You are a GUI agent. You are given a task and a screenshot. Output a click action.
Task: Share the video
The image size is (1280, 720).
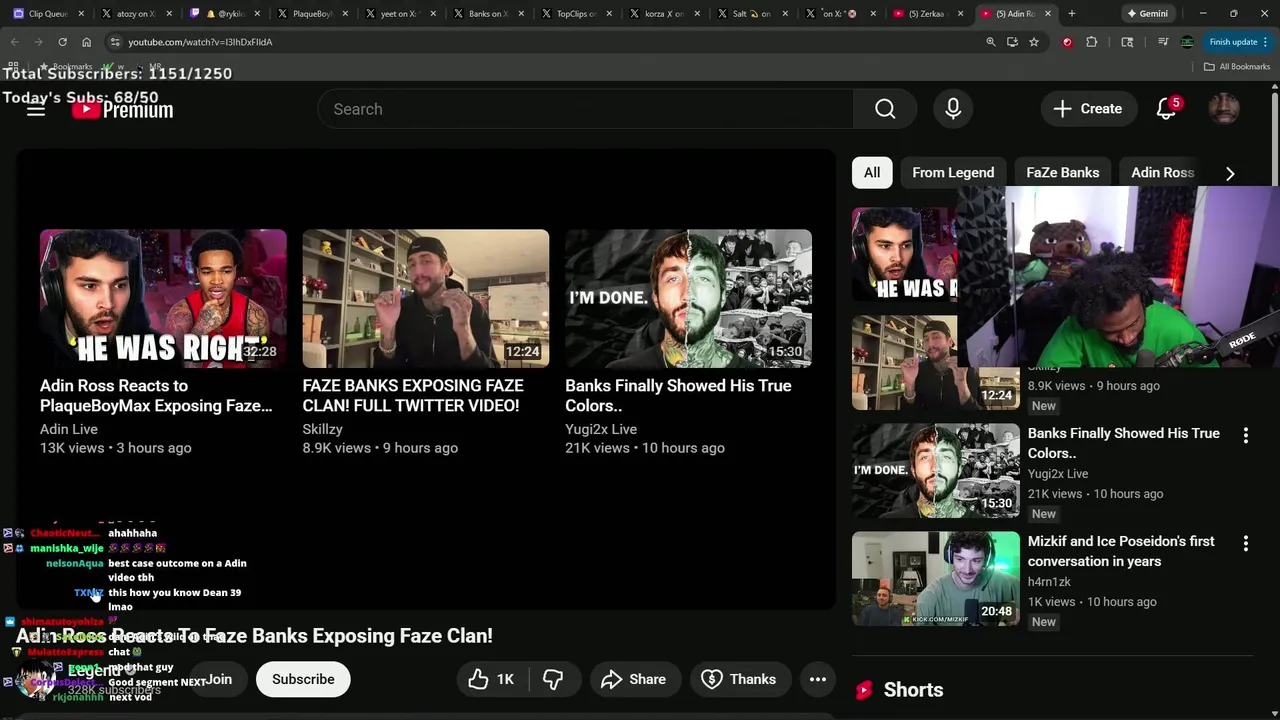[633, 679]
